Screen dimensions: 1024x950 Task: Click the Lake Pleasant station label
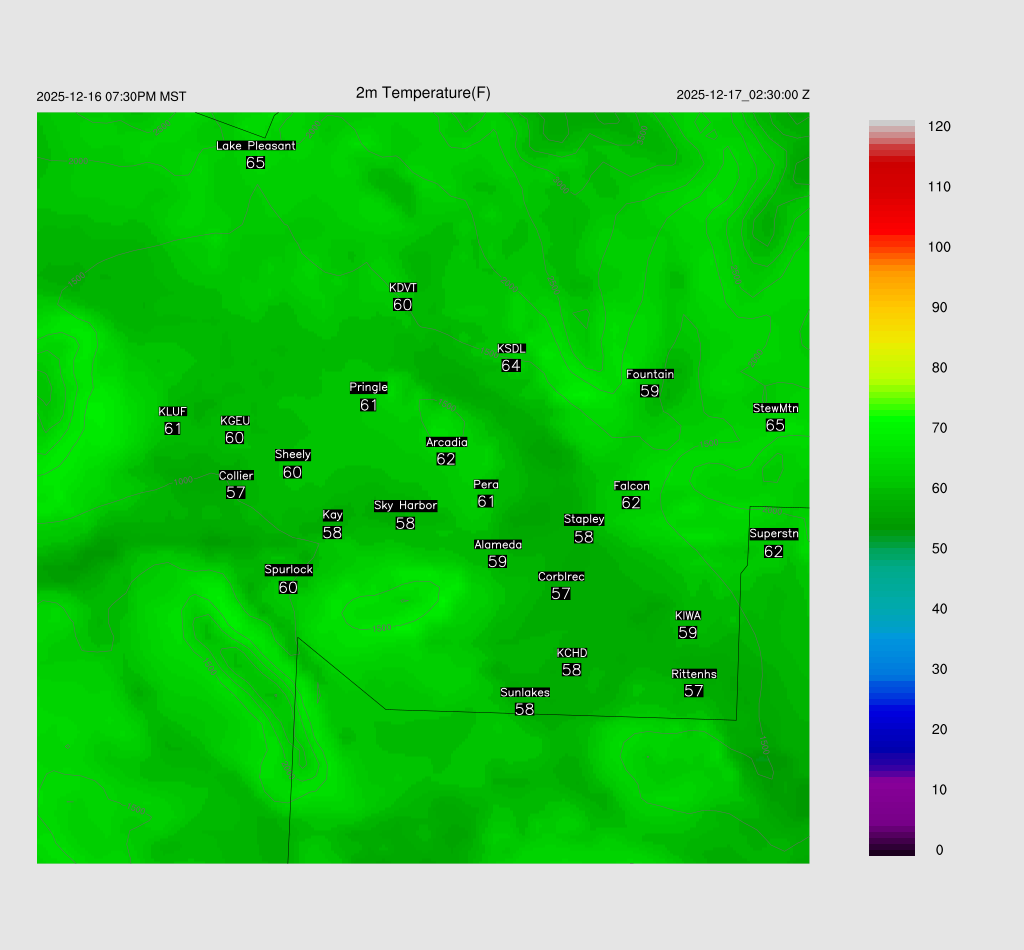(x=256, y=146)
